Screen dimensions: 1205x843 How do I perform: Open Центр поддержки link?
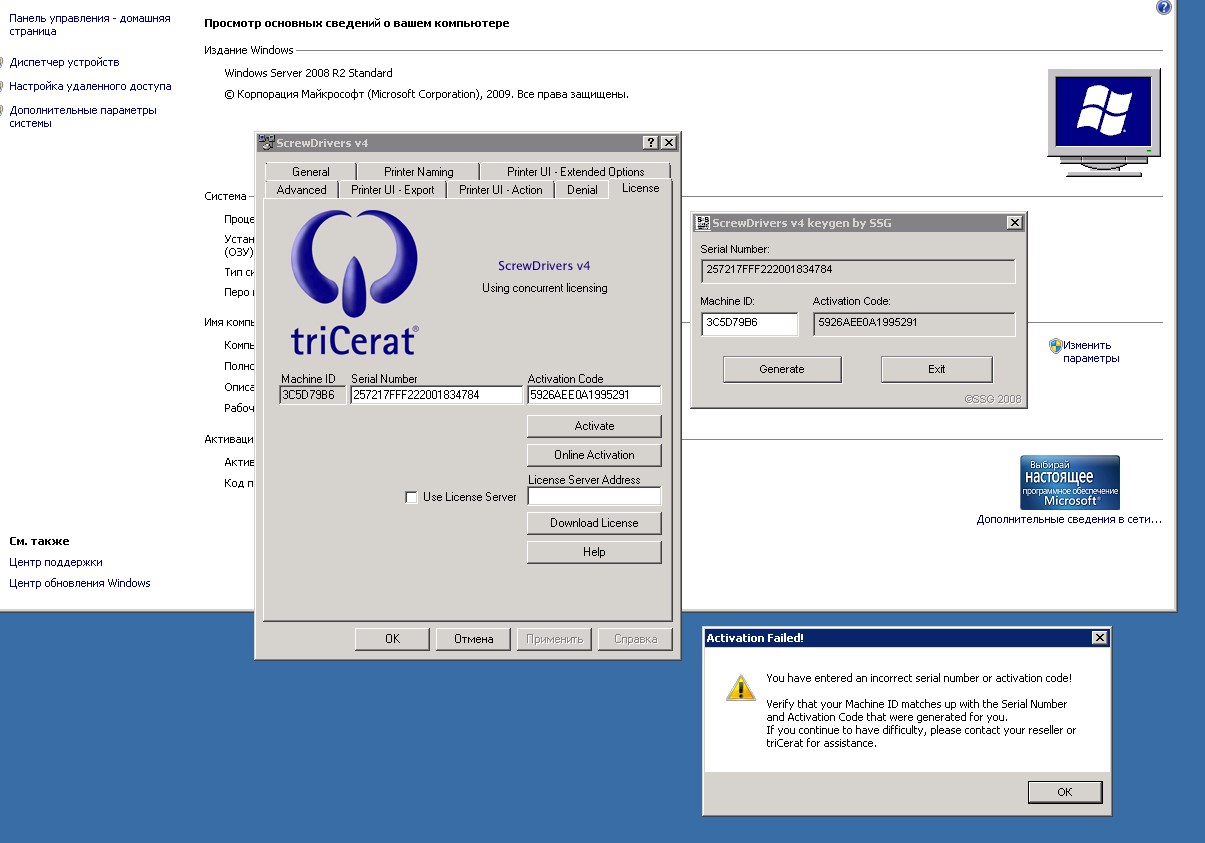pos(56,562)
